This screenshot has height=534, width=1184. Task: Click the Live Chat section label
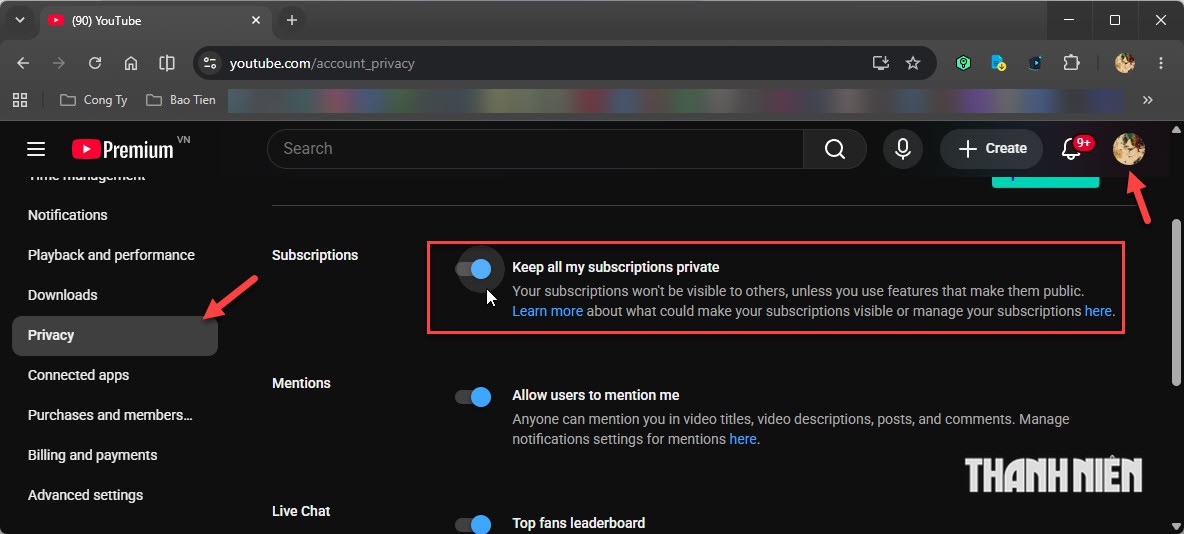tap(301, 511)
